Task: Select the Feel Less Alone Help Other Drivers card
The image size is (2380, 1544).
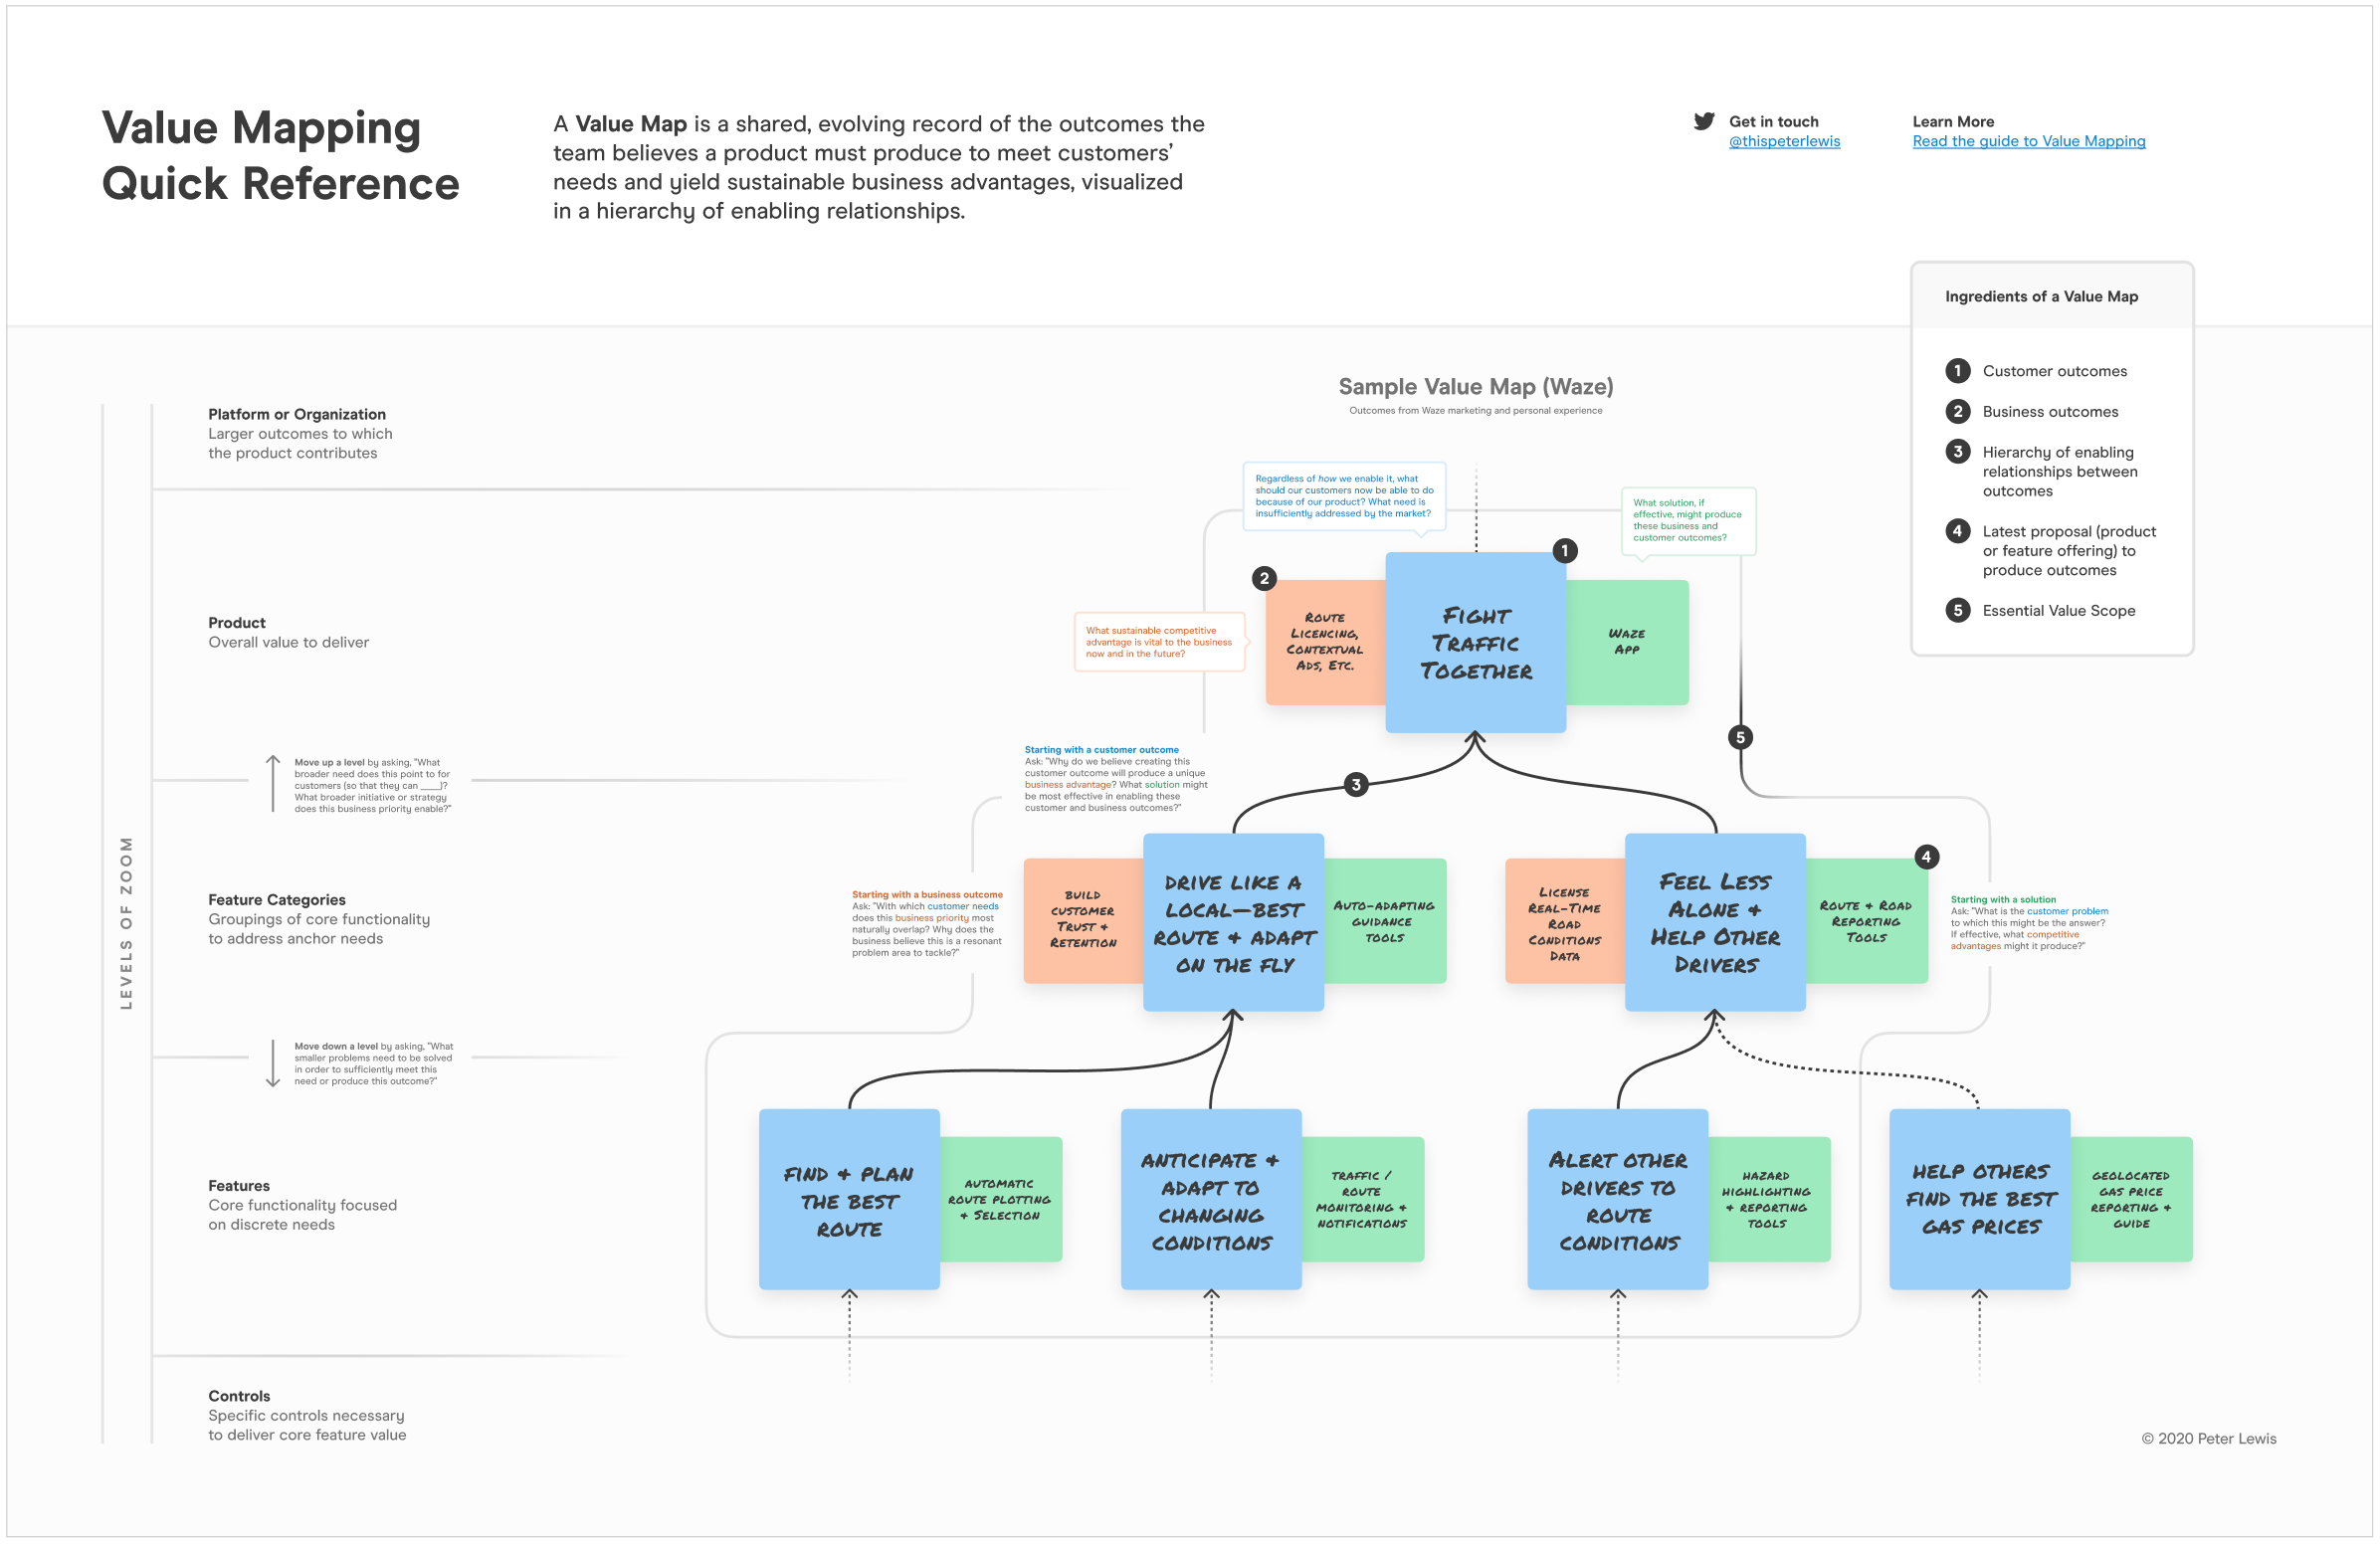Action: click(x=1716, y=923)
